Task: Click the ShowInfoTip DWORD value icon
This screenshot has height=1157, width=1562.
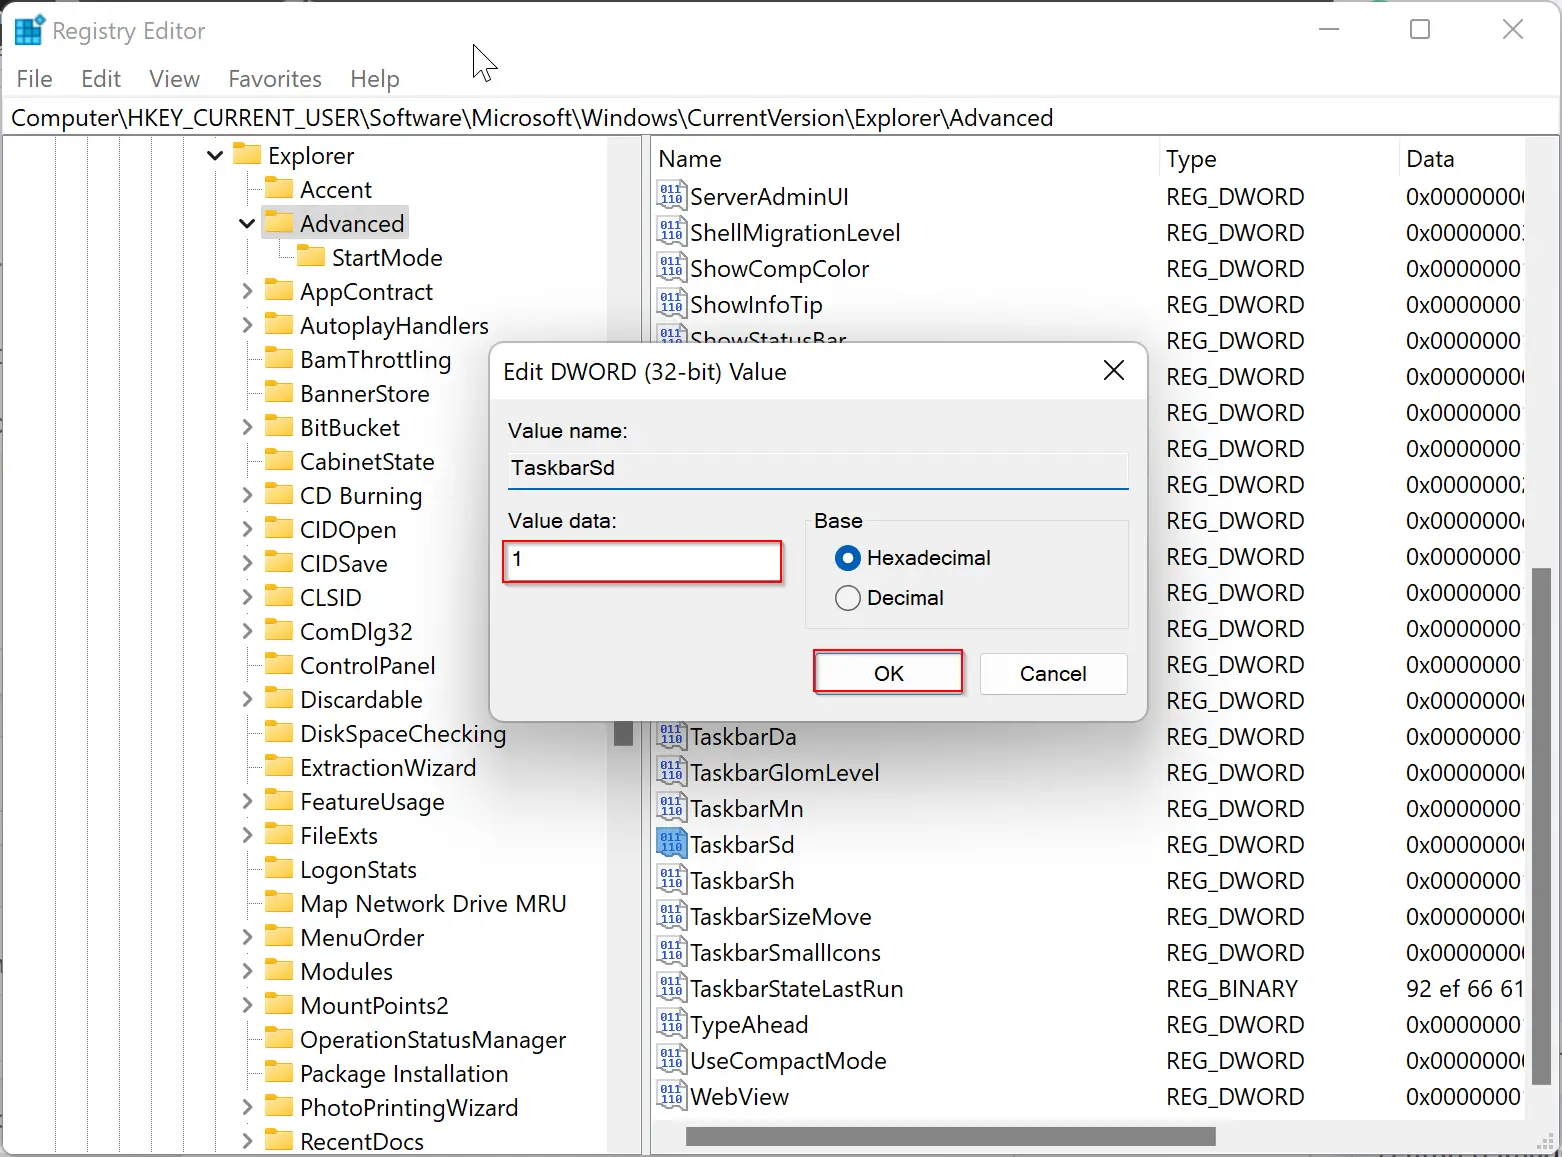Action: pos(671,304)
